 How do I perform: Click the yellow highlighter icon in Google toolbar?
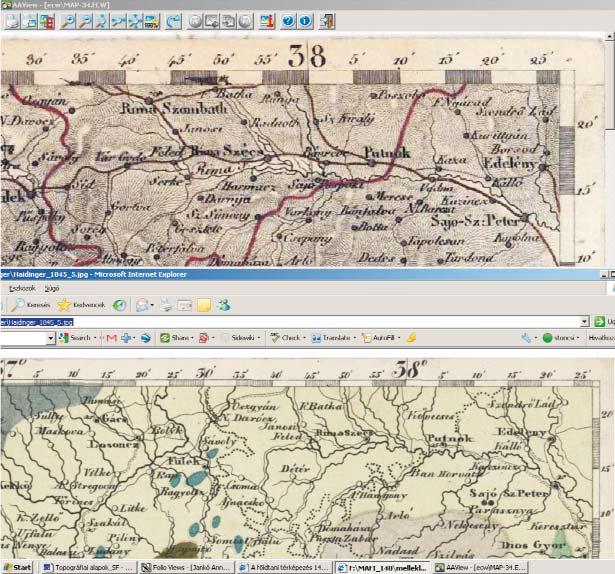tap(411, 338)
